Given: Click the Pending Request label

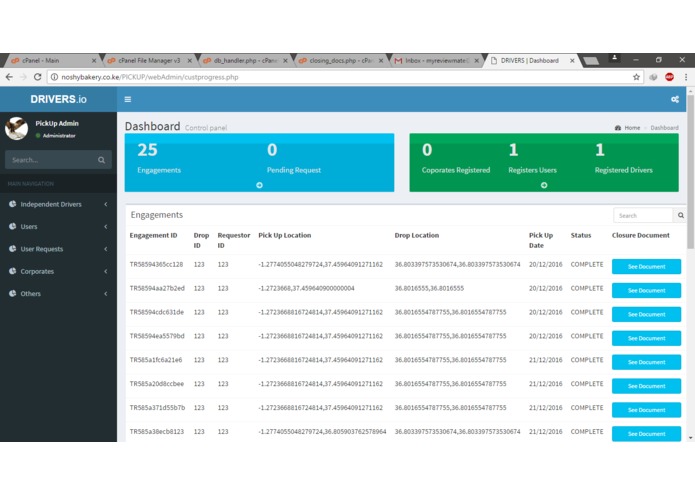Looking at the screenshot, I should (293, 170).
